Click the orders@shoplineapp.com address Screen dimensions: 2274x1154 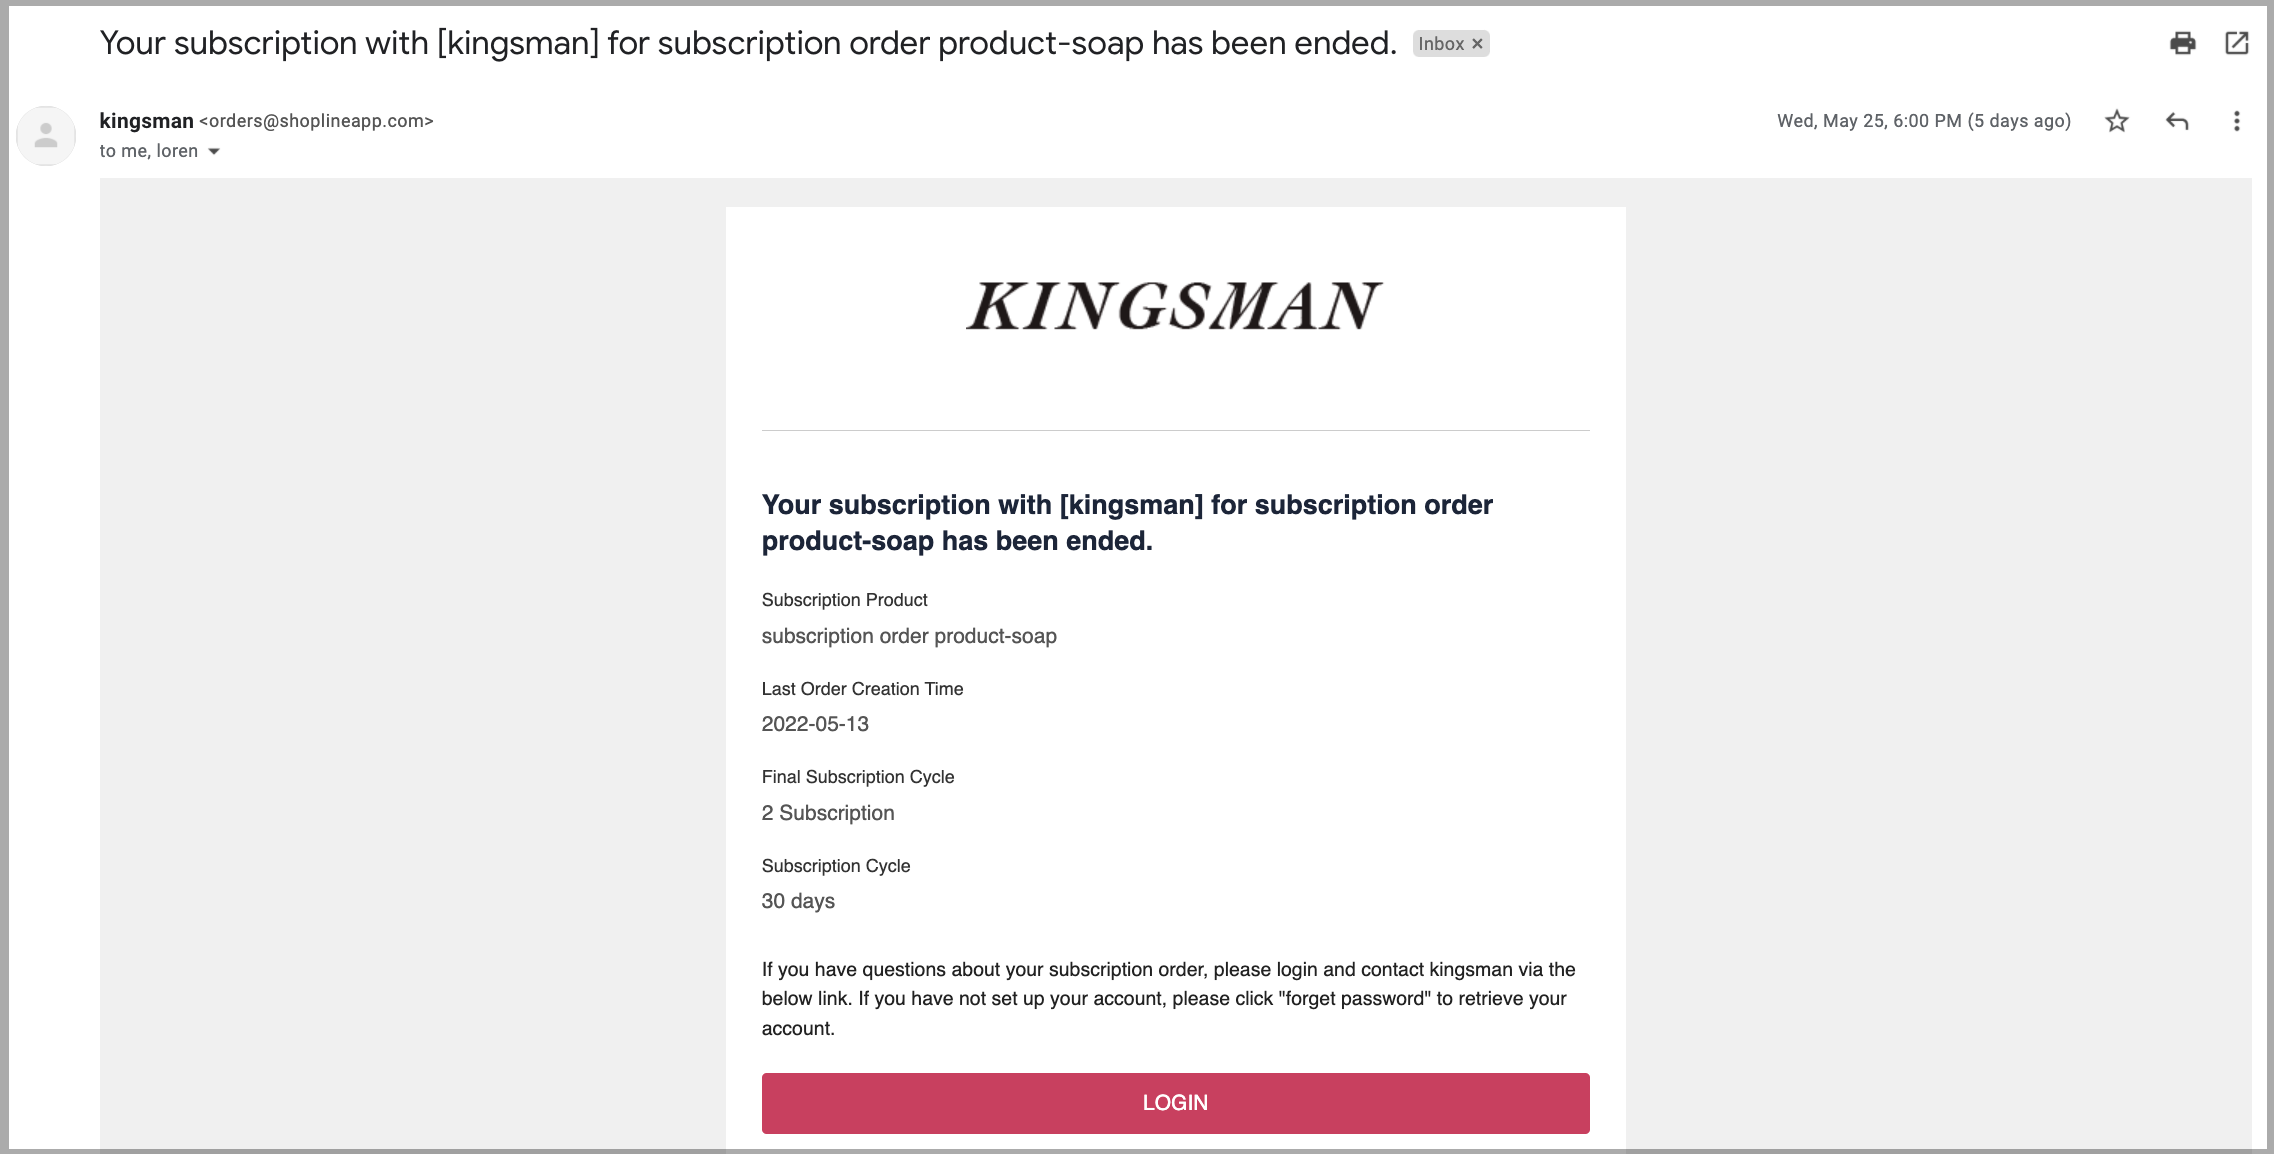click(316, 121)
